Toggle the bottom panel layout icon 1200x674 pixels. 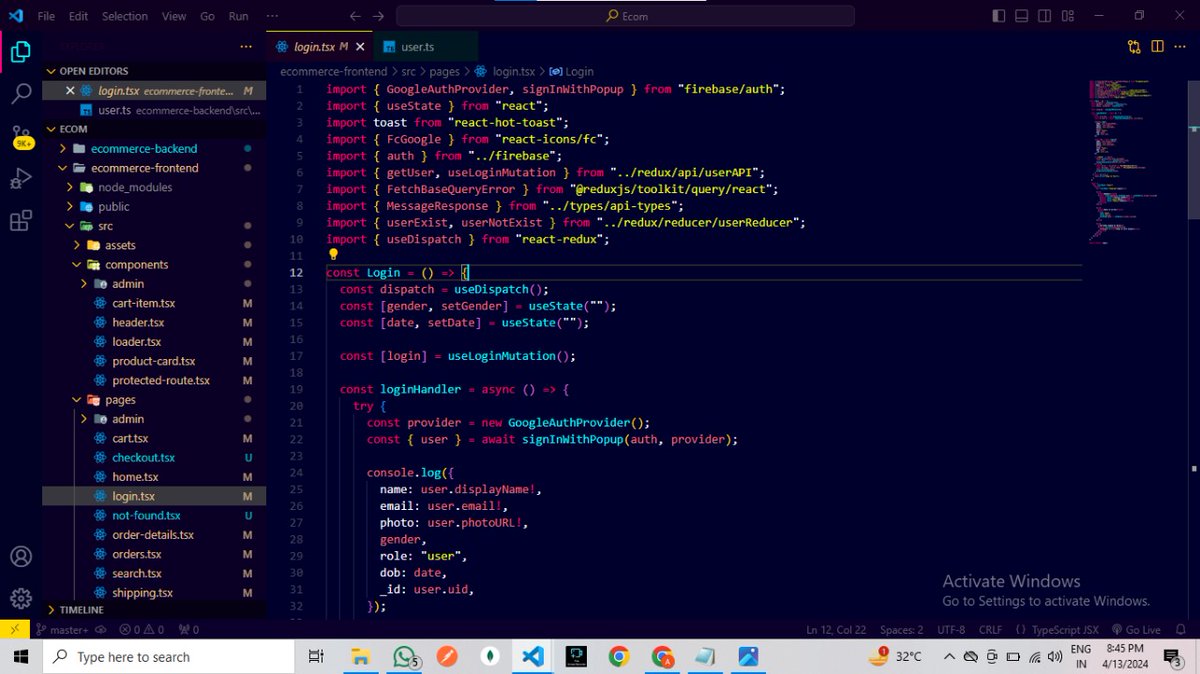[x=1021, y=16]
